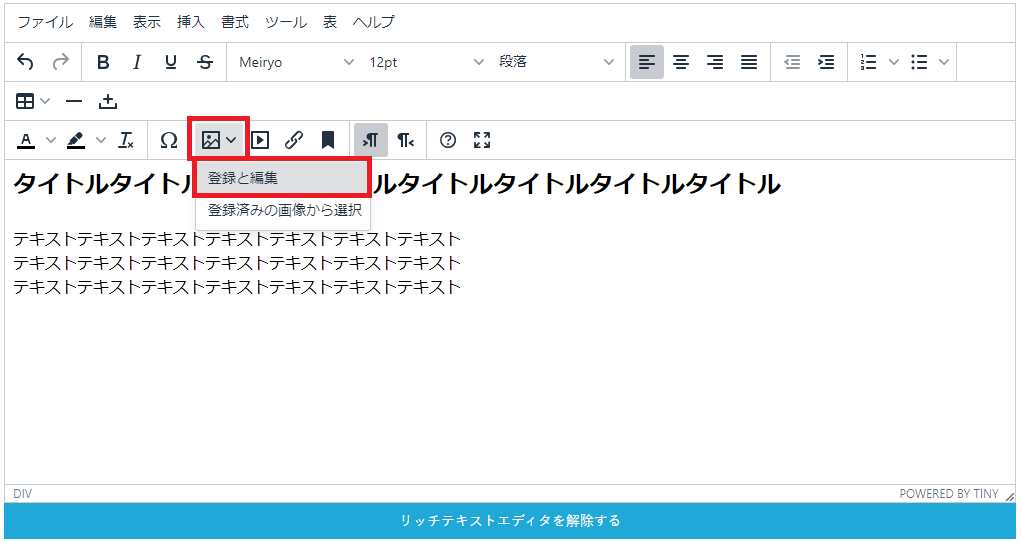Open the Meiryo font family dropdown
This screenshot has height=543, width=1021.
point(296,63)
